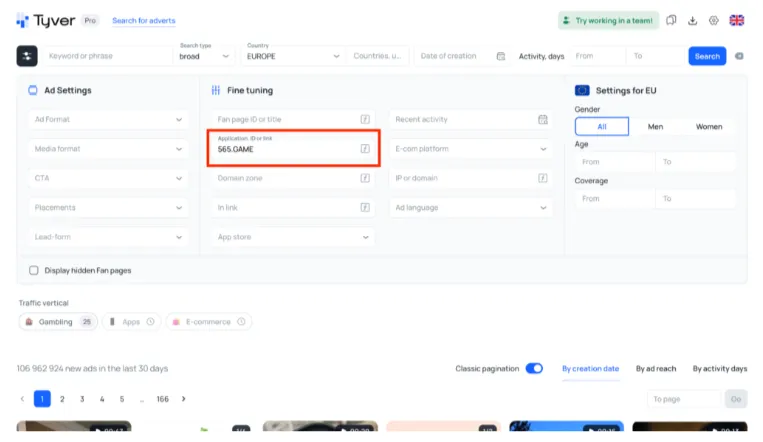763x442 pixels.
Task: Select Women gender option
Action: point(709,127)
